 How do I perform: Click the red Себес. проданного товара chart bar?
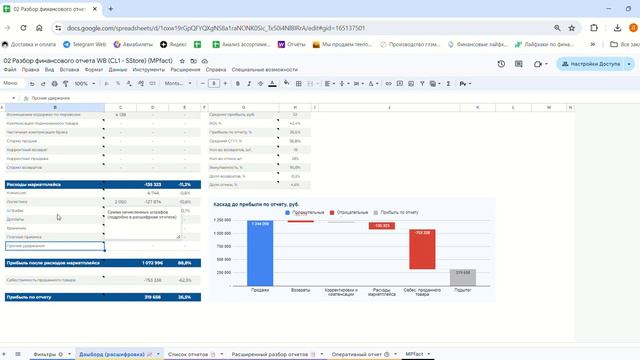click(x=422, y=249)
